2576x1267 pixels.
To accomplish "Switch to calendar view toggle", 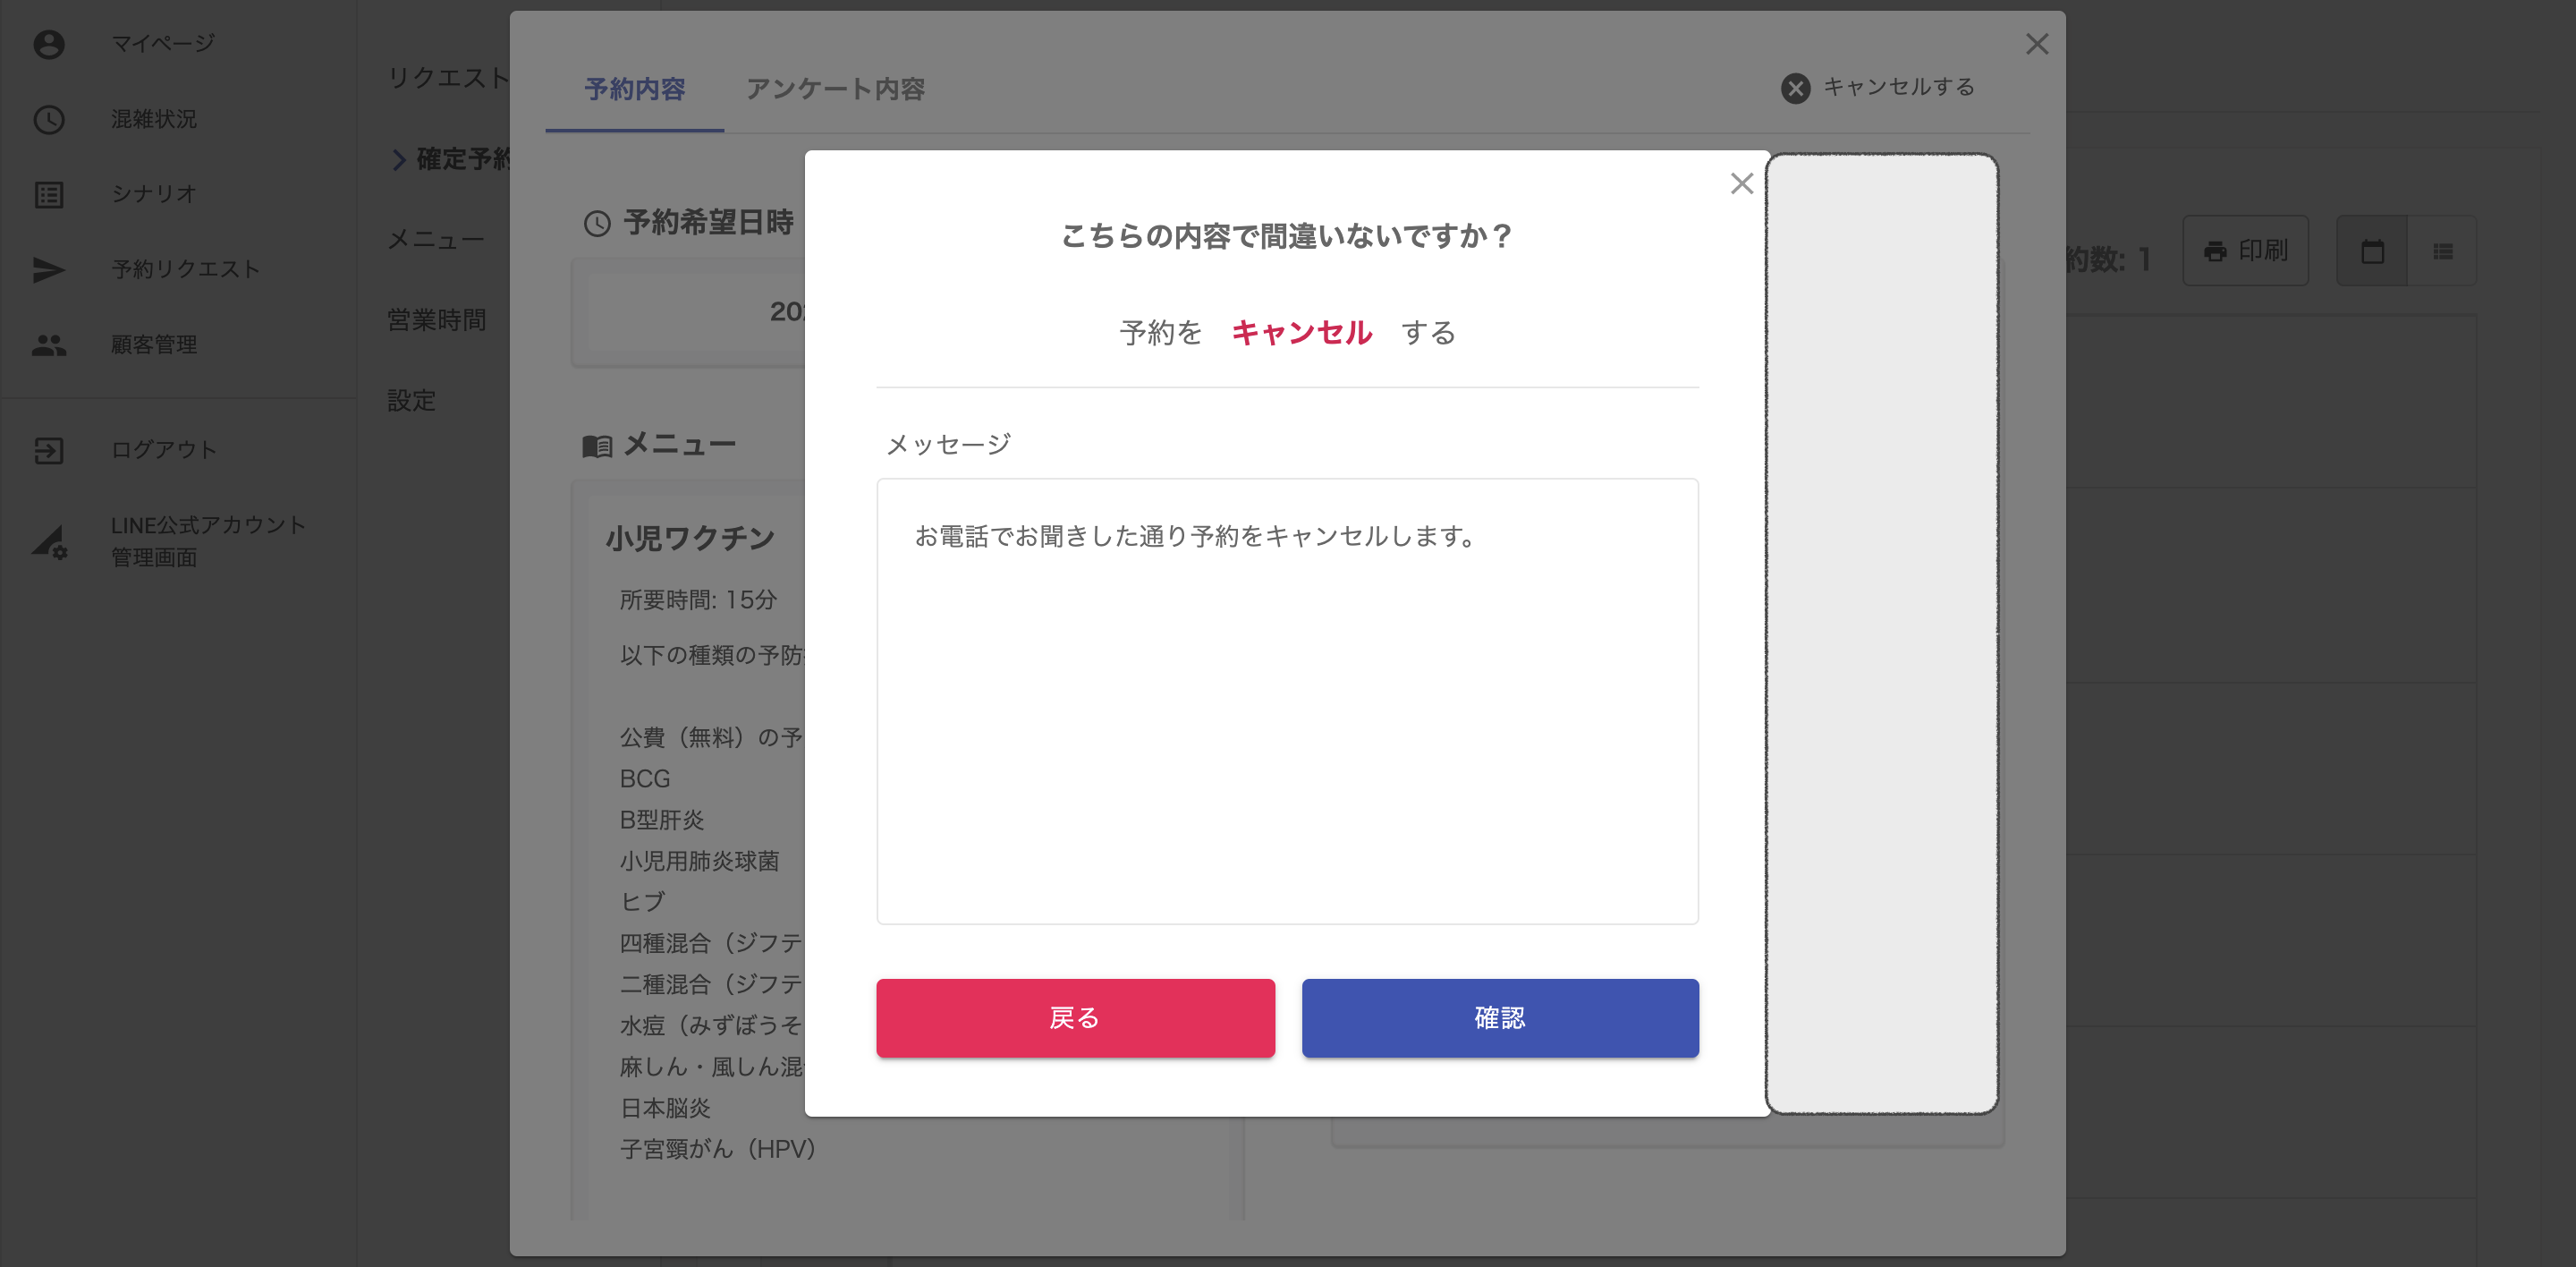I will point(2371,251).
